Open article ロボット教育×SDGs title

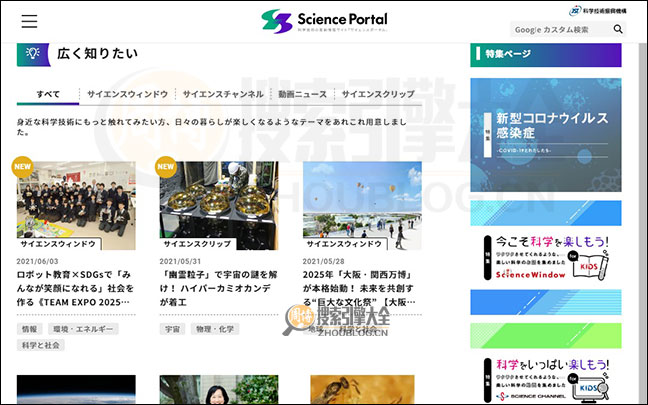point(75,288)
